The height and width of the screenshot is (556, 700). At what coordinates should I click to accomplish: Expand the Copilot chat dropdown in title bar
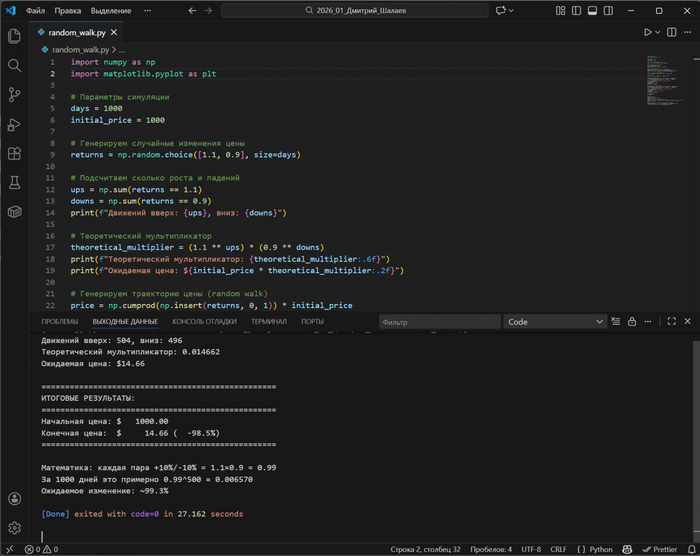(512, 10)
